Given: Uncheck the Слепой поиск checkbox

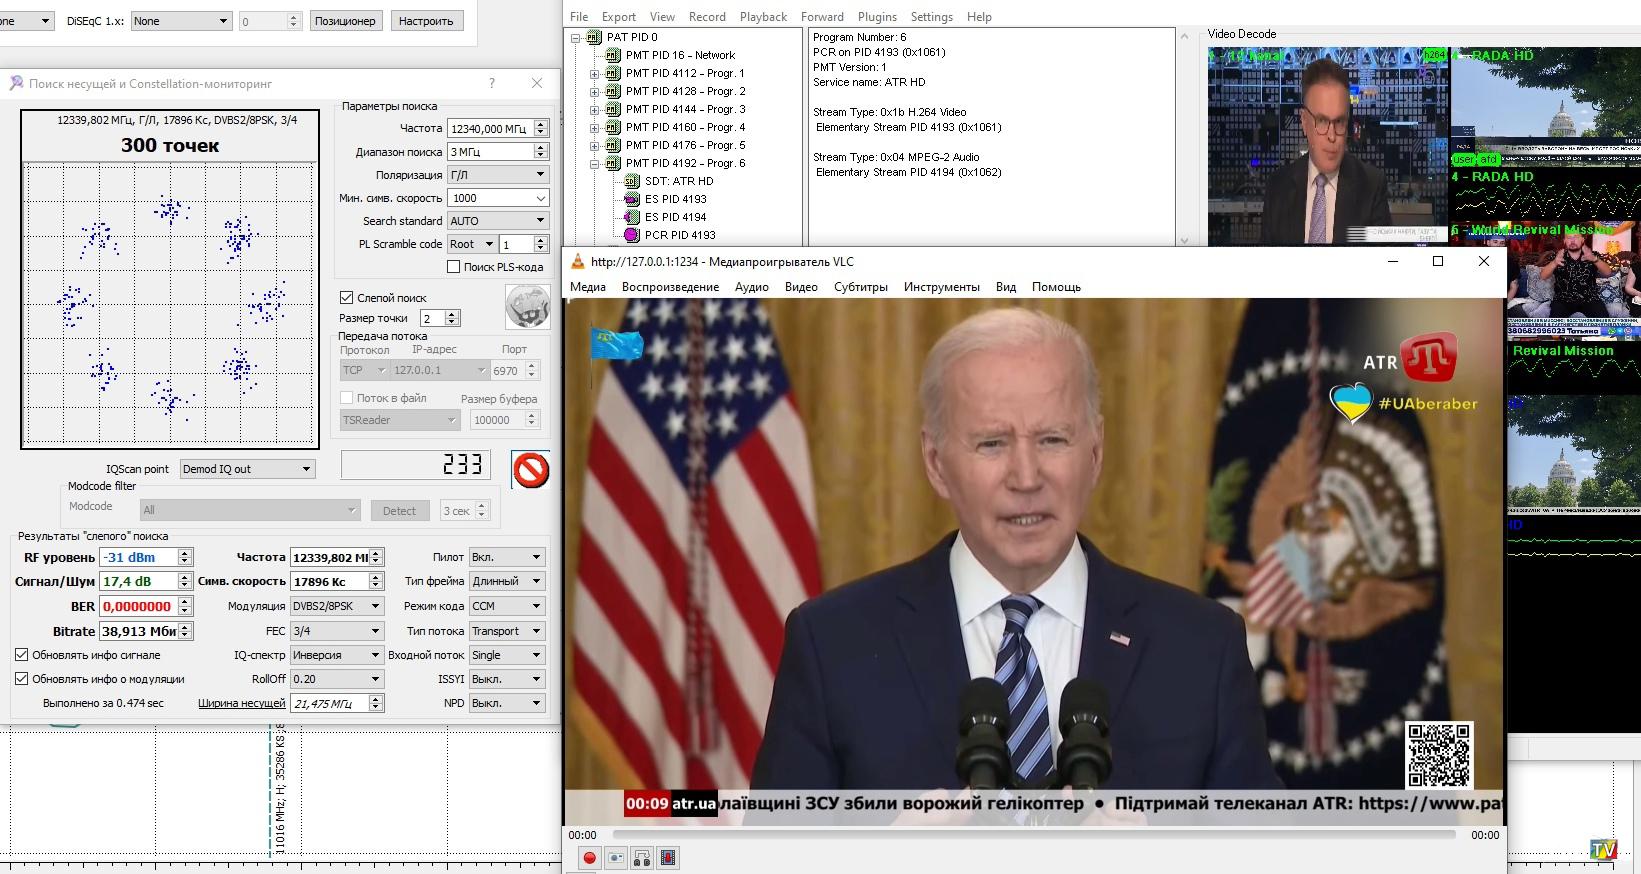Looking at the screenshot, I should tap(347, 298).
